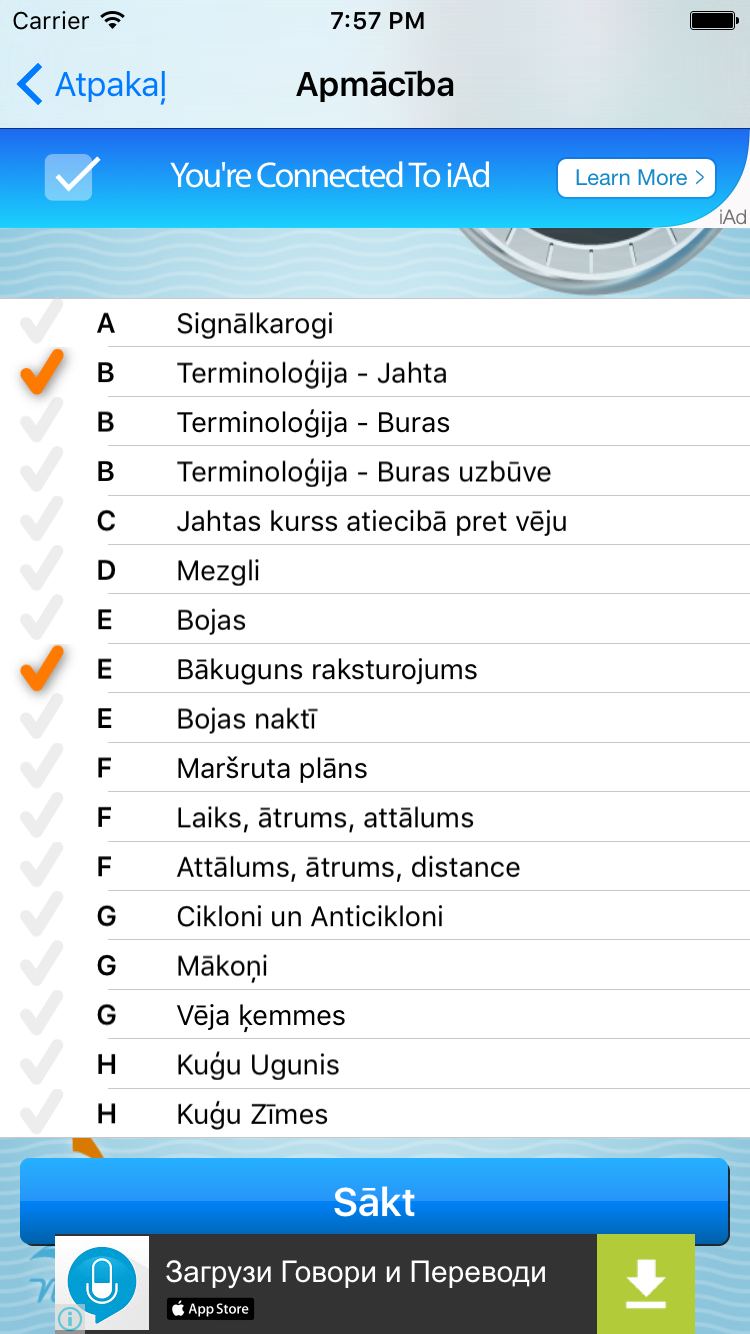Image resolution: width=750 pixels, height=1334 pixels.
Task: Tap the Learn More button
Action: 636,178
